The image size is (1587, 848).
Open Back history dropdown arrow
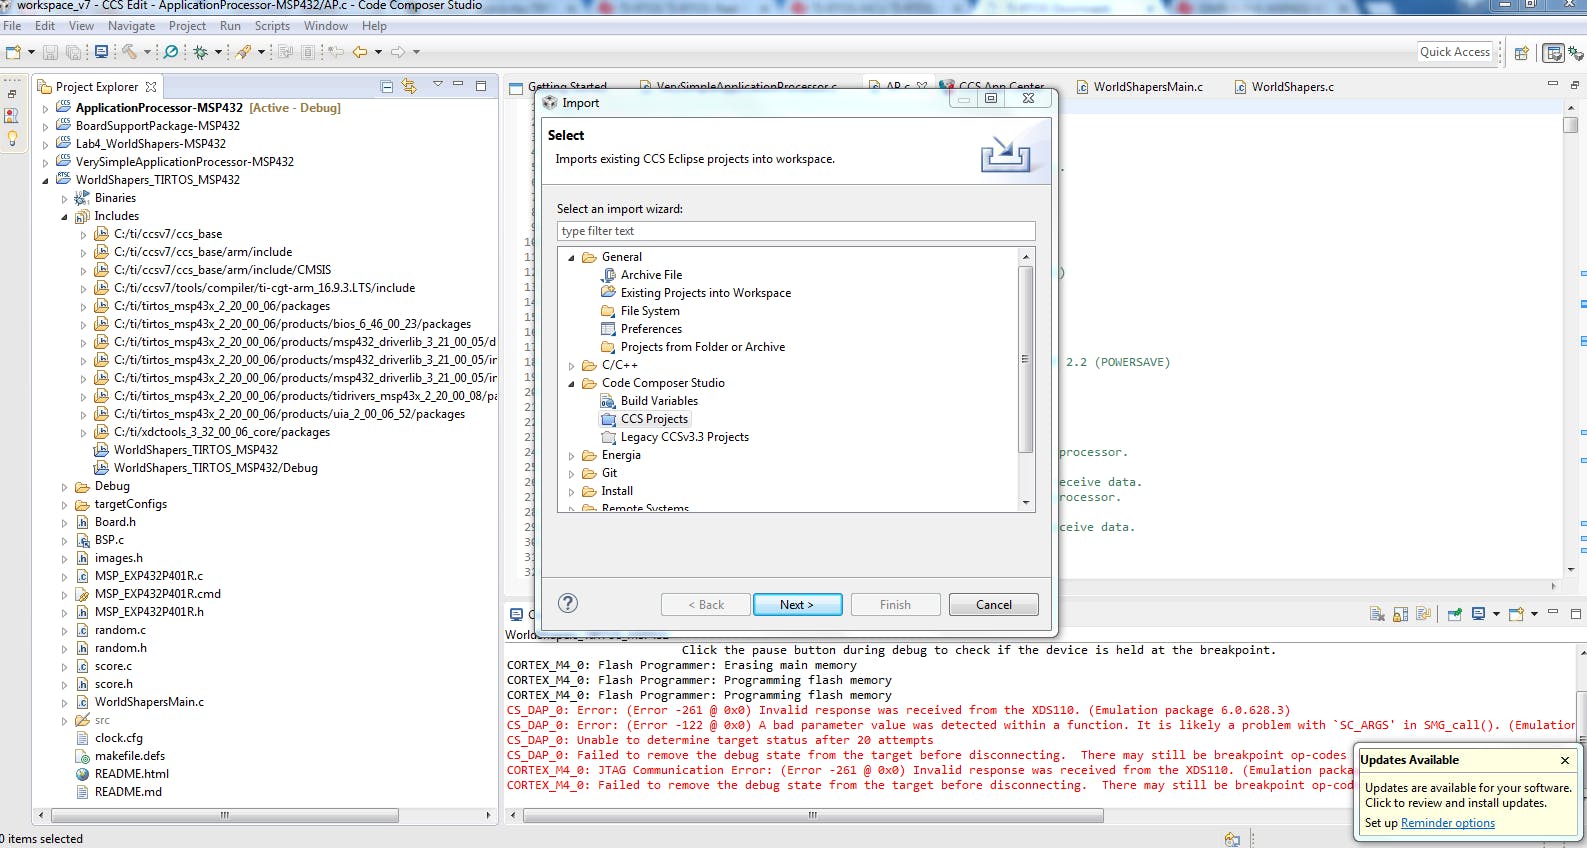coord(378,52)
